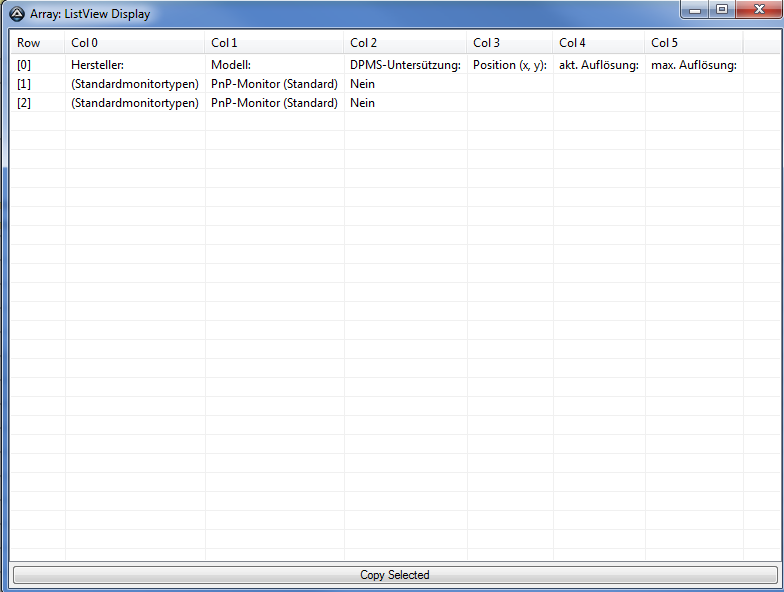
Task: Minimize the Array ListView Display window
Action: 695,10
